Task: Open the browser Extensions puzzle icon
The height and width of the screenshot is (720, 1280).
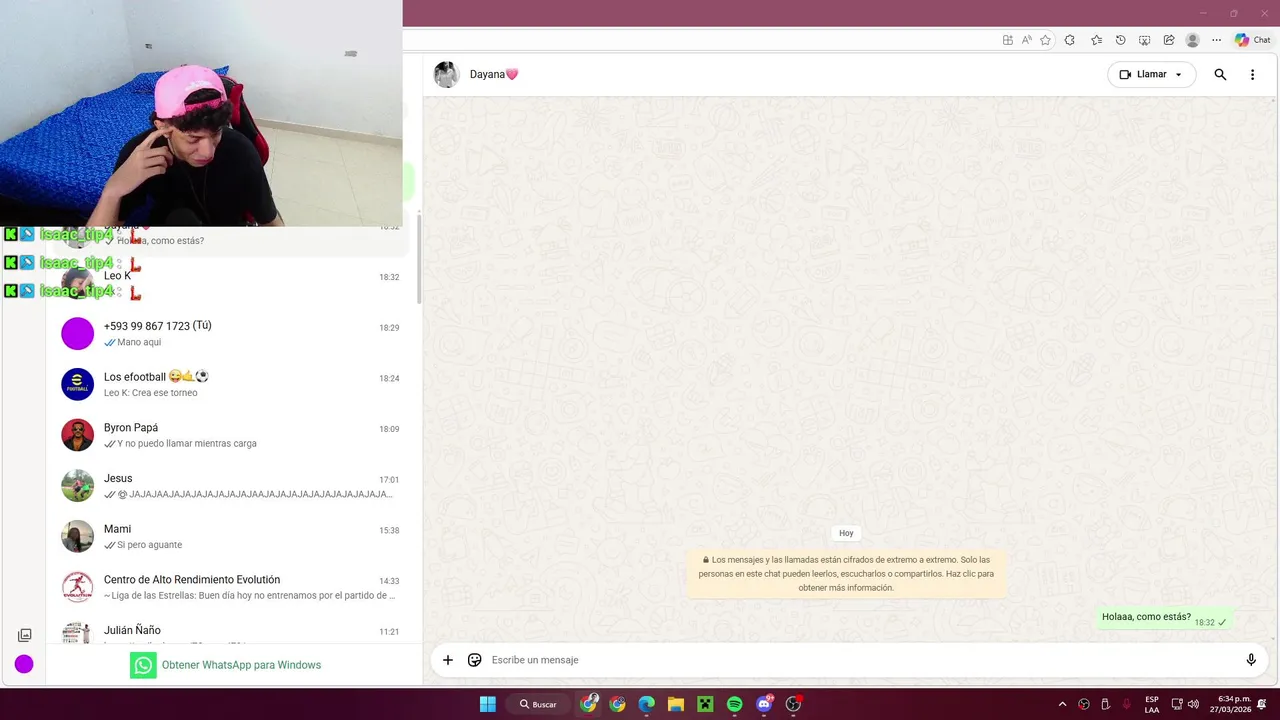Action: click(1070, 40)
